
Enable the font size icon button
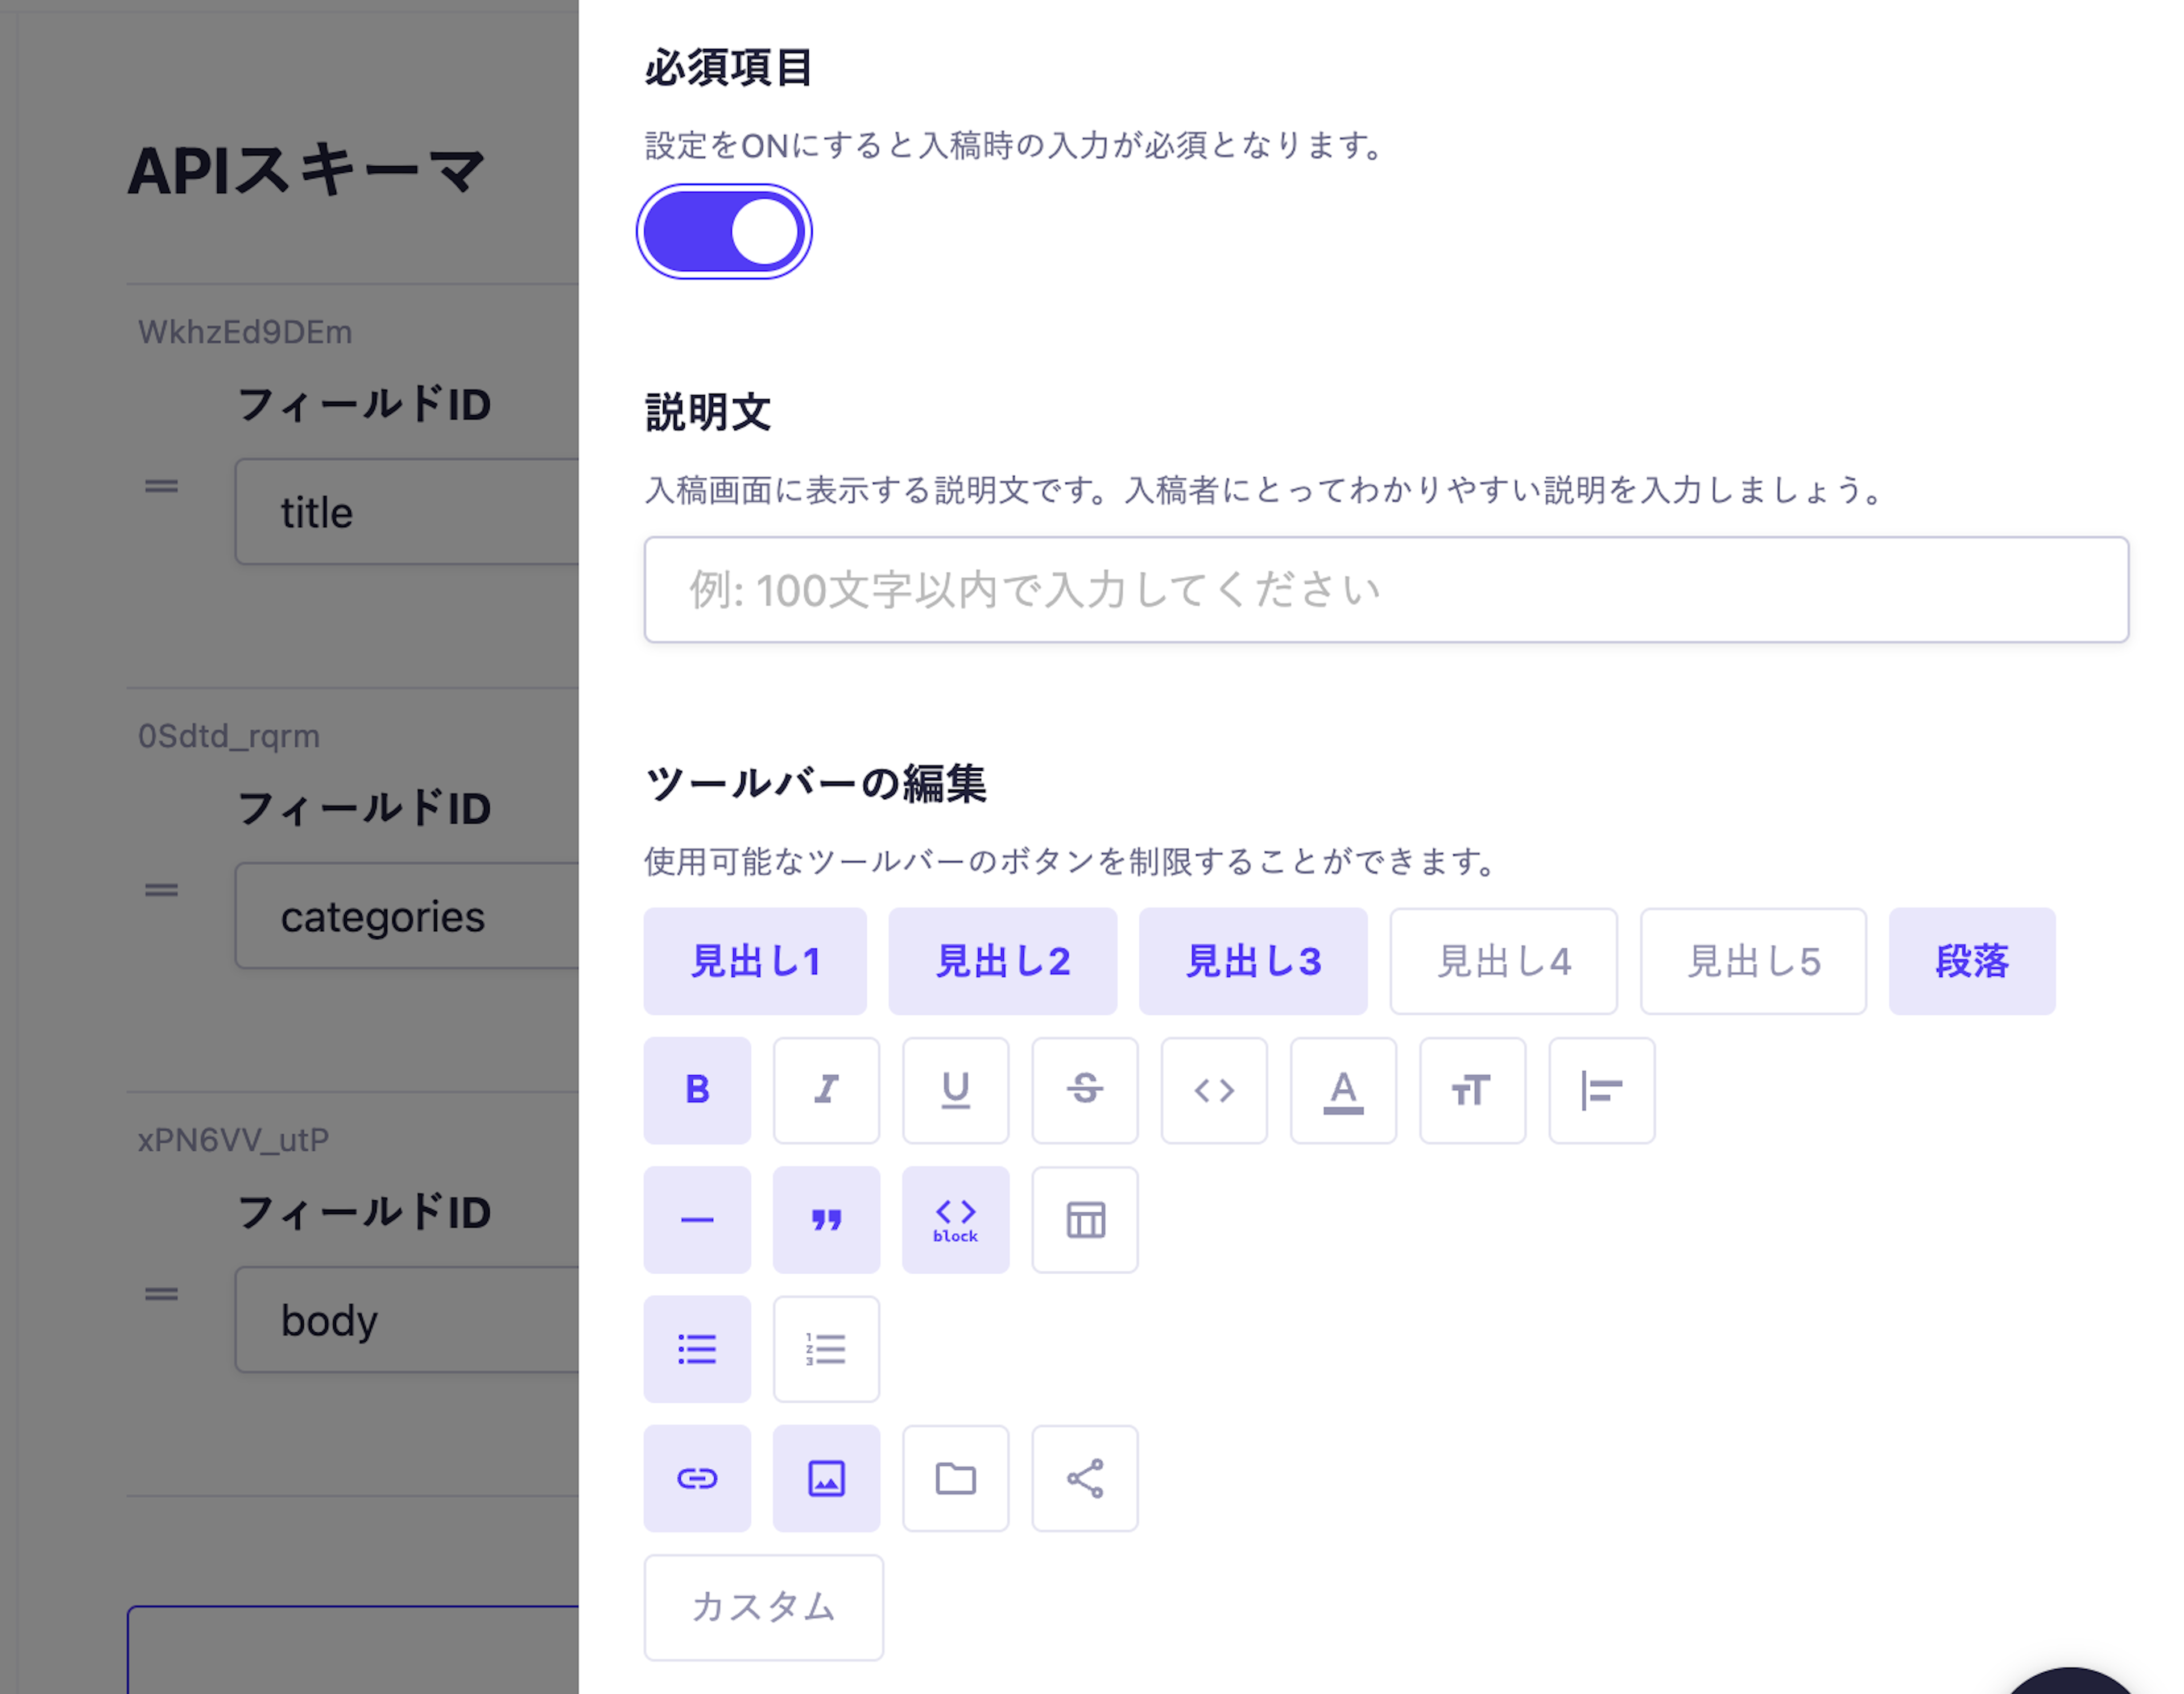pyautogui.click(x=1472, y=1090)
